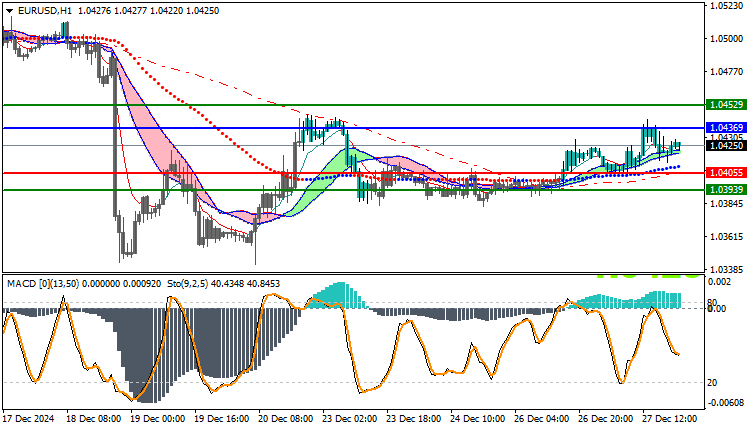750x430 pixels.
Task: Click the 18 Dec 08:00 time label
Action: [x=93, y=419]
